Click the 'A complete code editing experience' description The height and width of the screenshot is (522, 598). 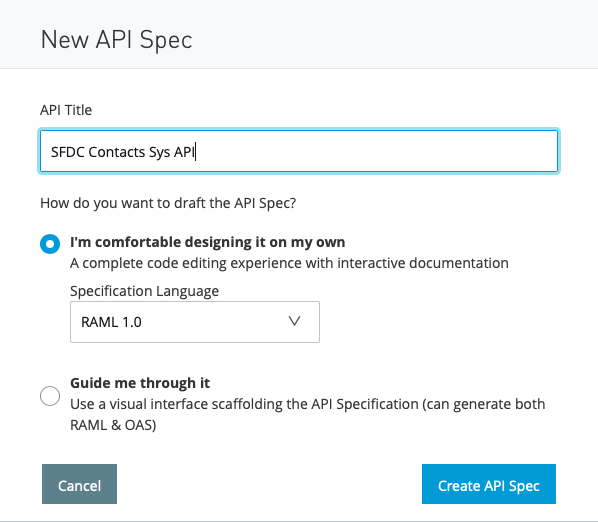tap(289, 263)
